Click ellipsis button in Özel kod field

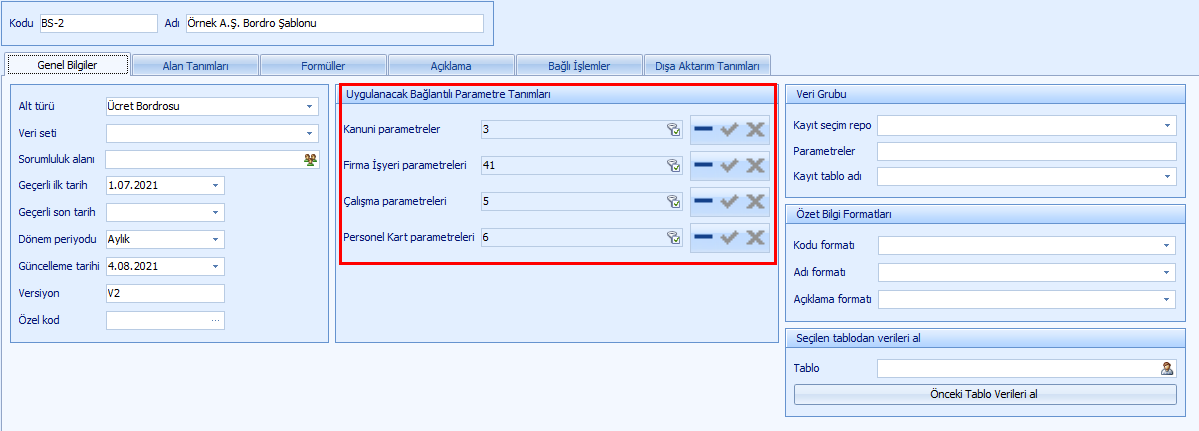coord(215,321)
